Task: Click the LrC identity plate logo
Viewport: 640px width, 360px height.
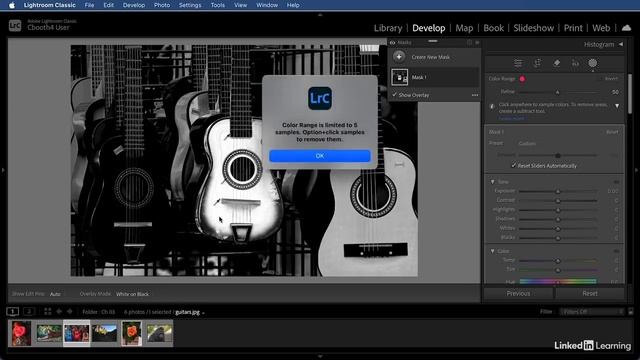Action: click(15, 26)
